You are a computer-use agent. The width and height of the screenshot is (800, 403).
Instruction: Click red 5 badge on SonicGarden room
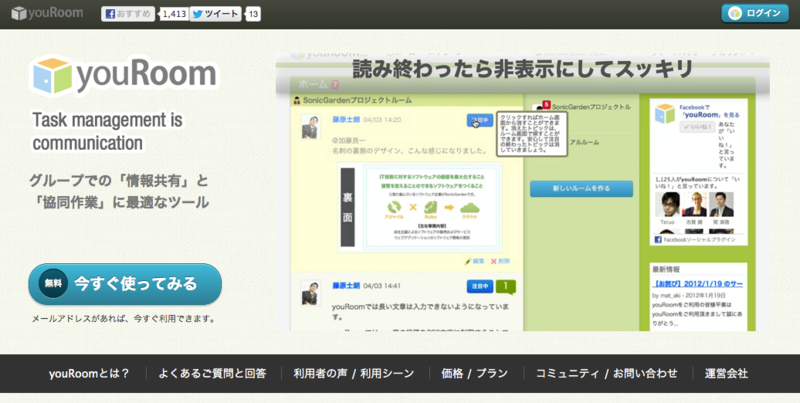pyautogui.click(x=546, y=105)
